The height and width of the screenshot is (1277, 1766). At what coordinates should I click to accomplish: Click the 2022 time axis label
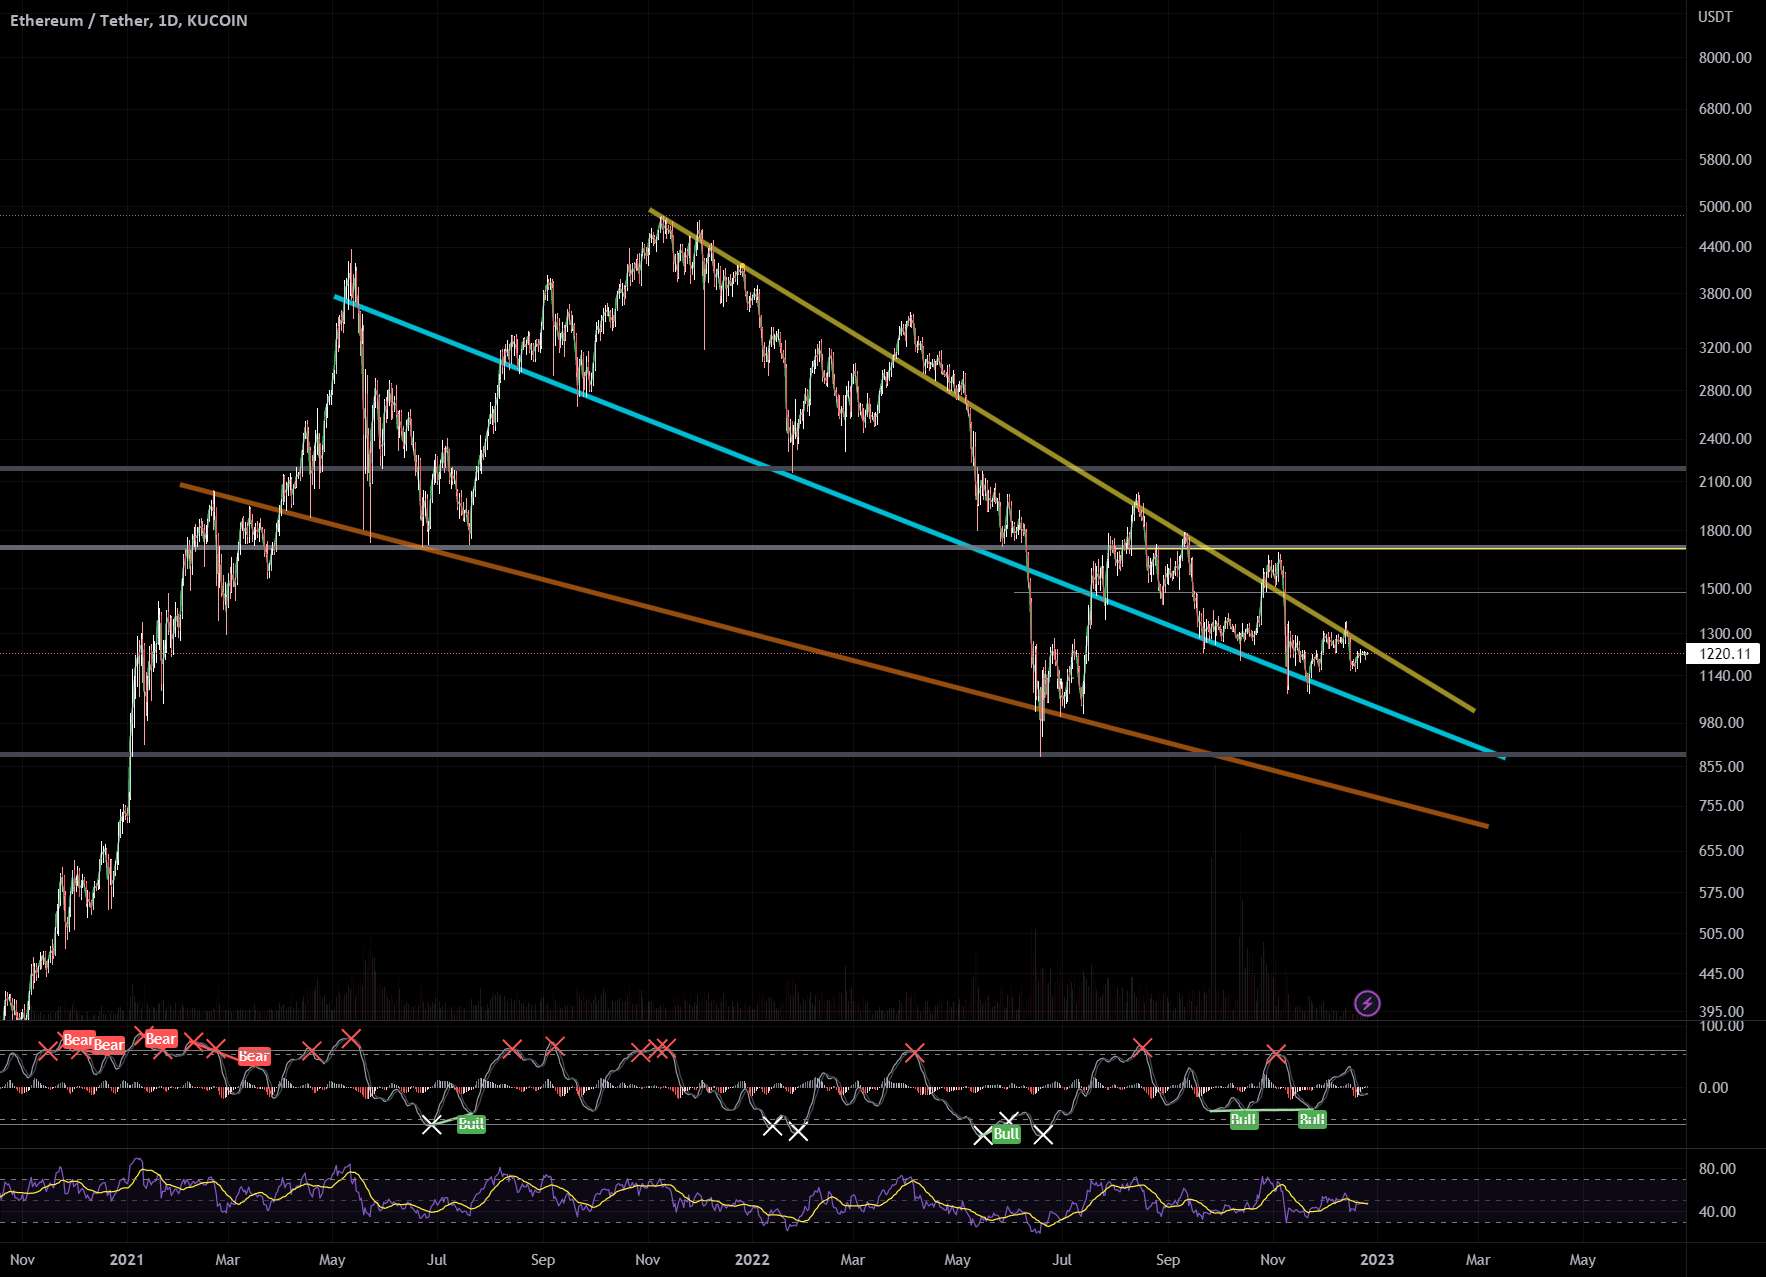tap(752, 1260)
